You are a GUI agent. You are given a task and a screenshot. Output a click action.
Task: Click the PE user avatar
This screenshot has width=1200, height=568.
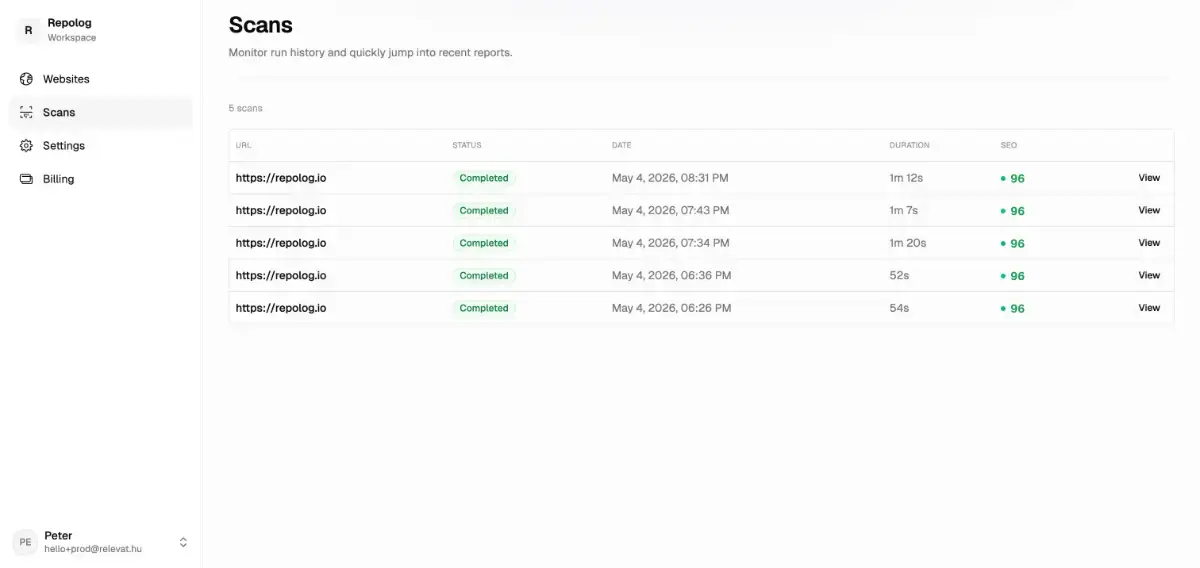pos(25,542)
